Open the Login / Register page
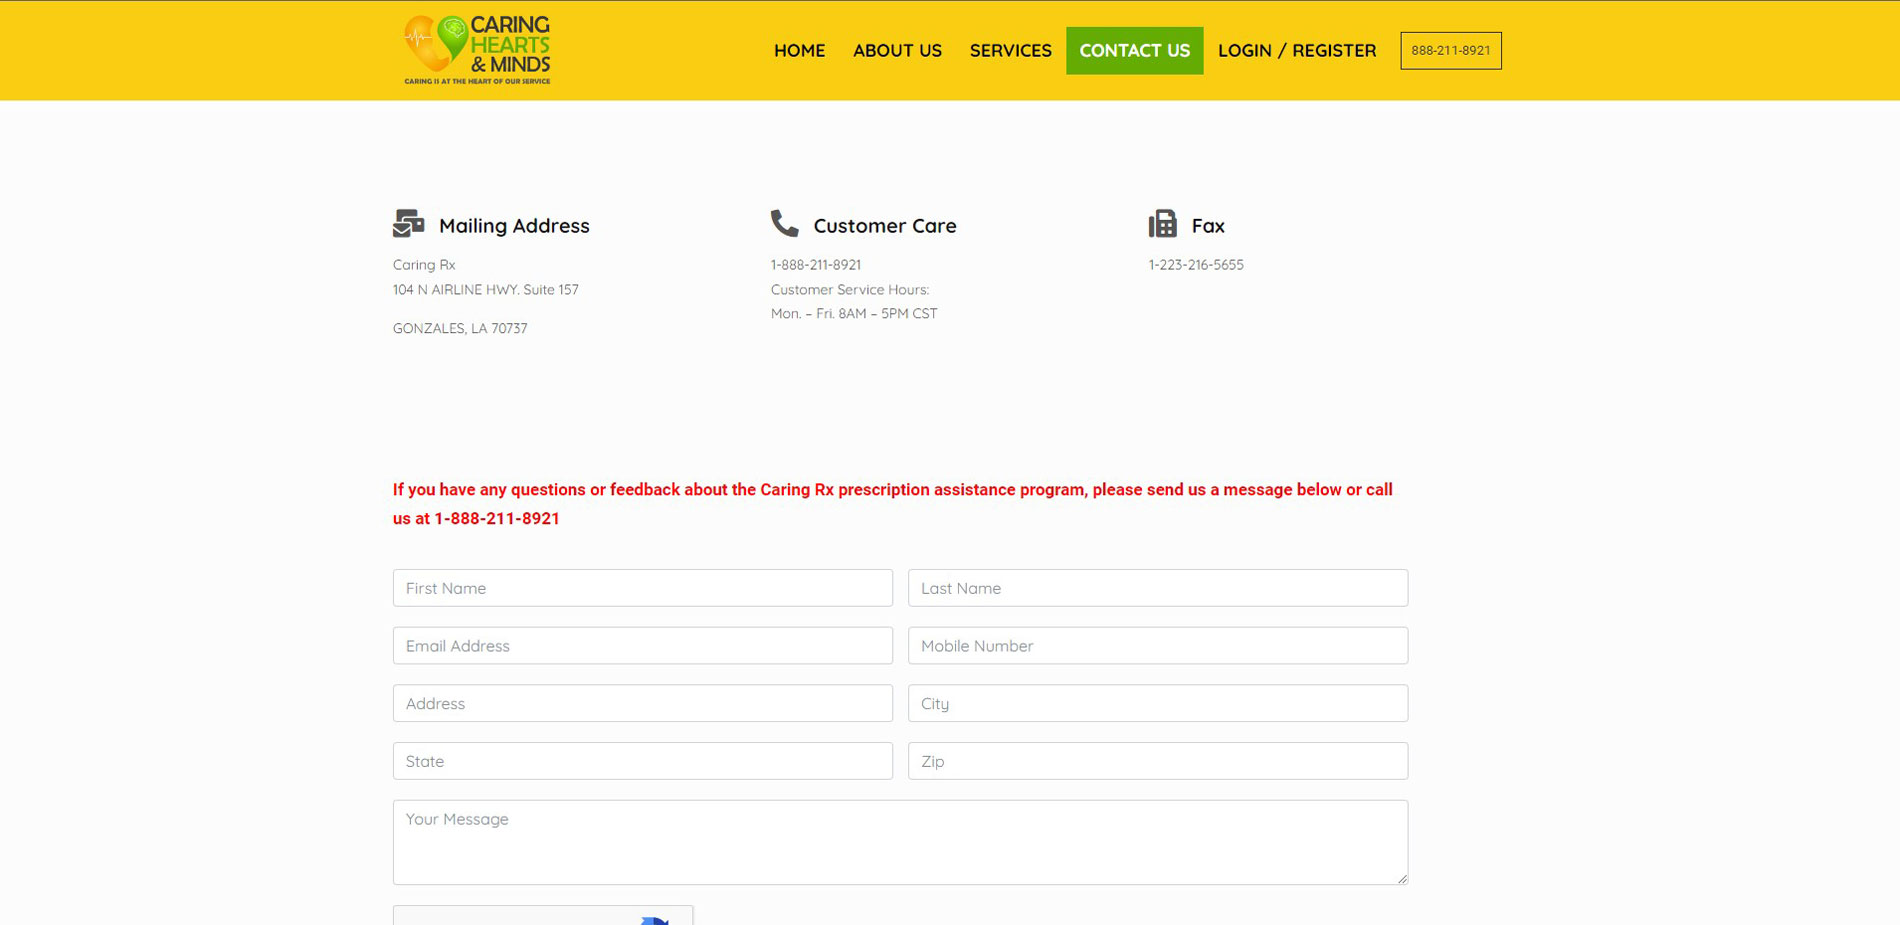The height and width of the screenshot is (925, 1900). (x=1296, y=51)
